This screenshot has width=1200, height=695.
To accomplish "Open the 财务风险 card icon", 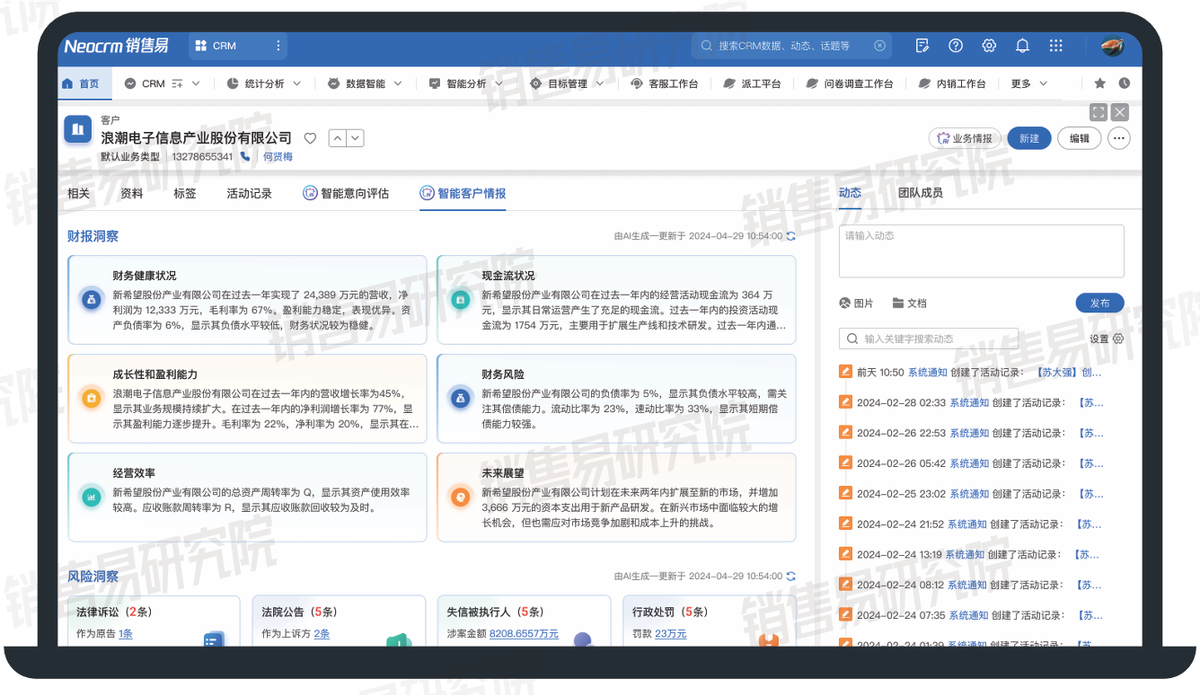I will coord(460,397).
